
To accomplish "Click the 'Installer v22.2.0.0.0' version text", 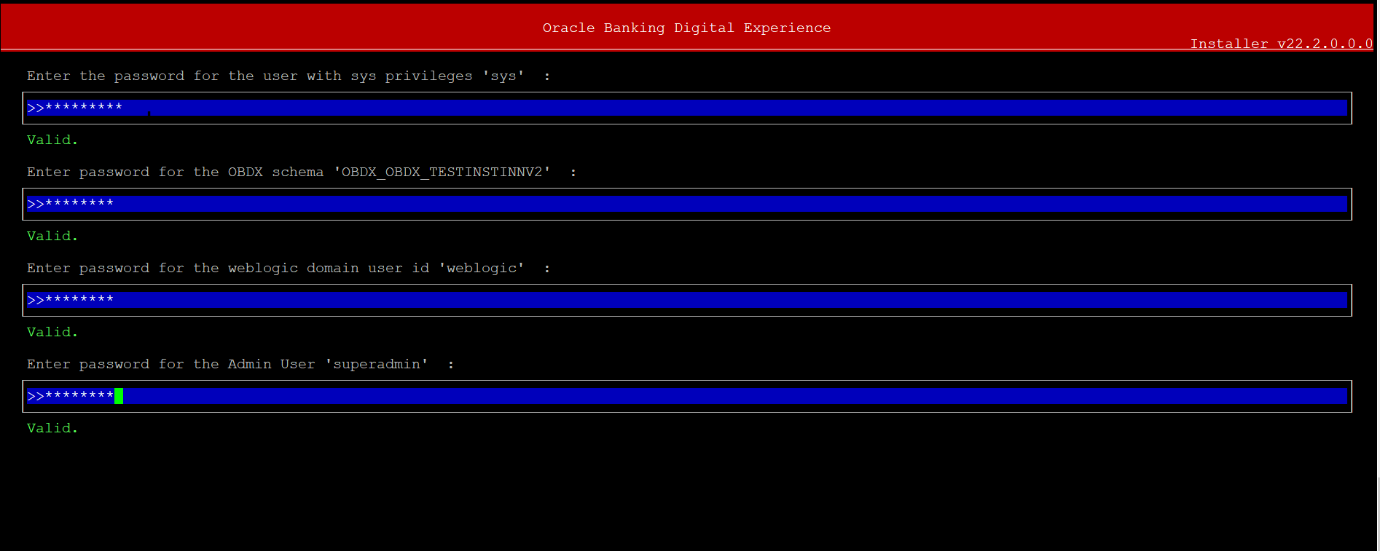I will click(x=1281, y=44).
